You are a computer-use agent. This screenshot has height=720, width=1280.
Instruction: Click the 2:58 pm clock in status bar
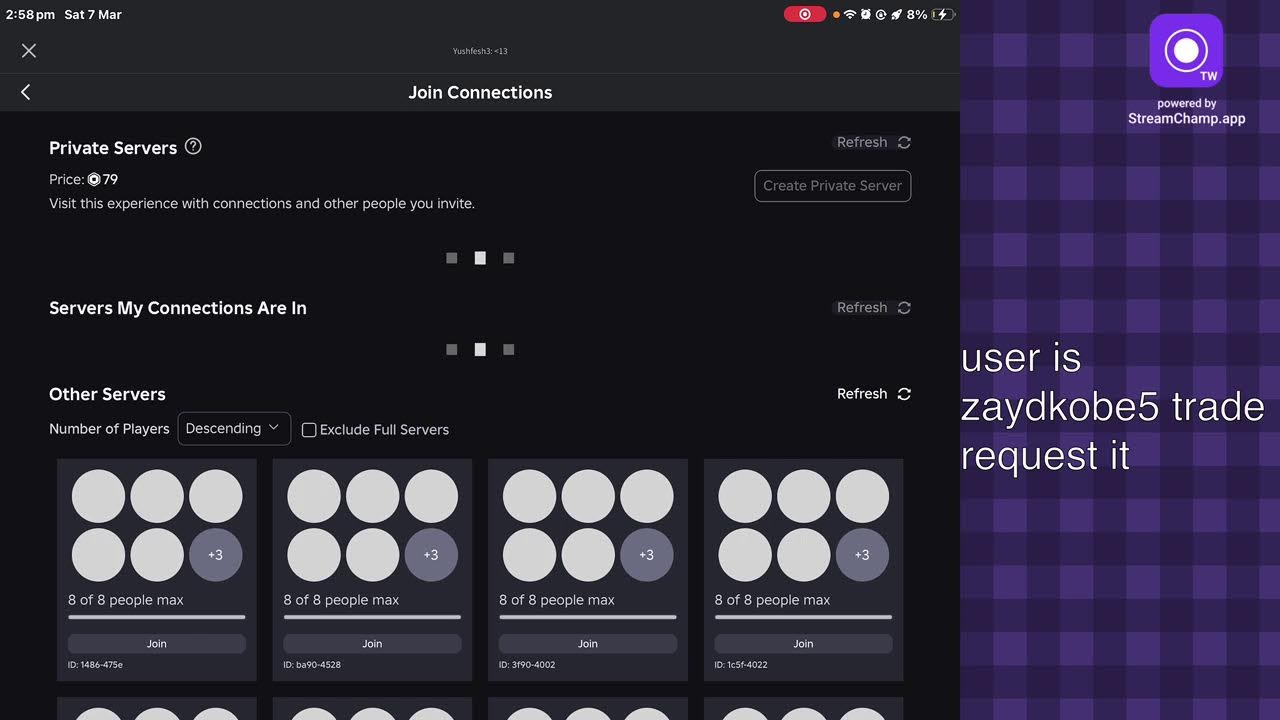point(30,15)
